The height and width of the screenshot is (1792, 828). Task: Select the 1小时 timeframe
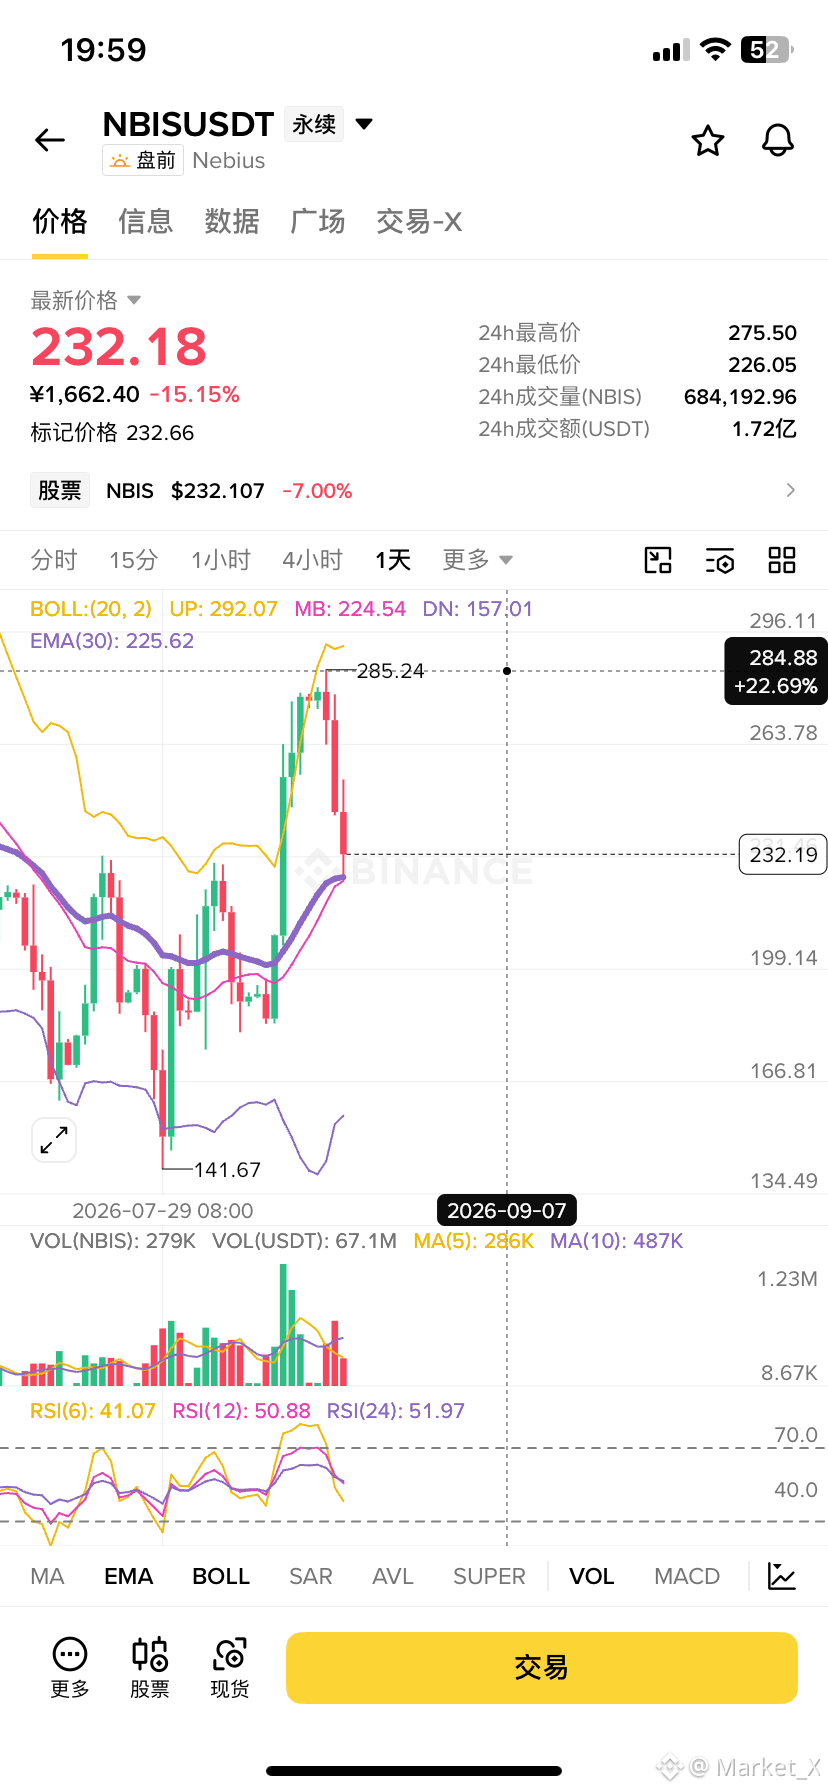(x=221, y=560)
